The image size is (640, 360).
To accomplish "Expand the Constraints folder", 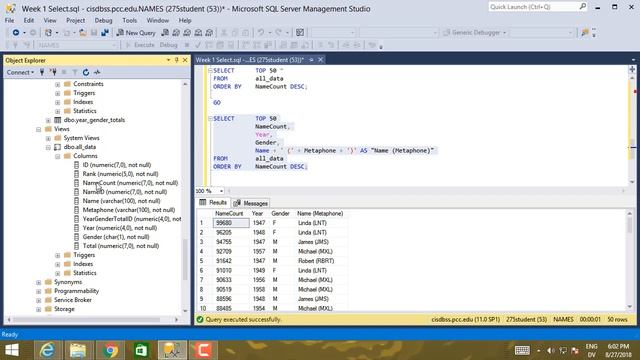I will coord(58,84).
